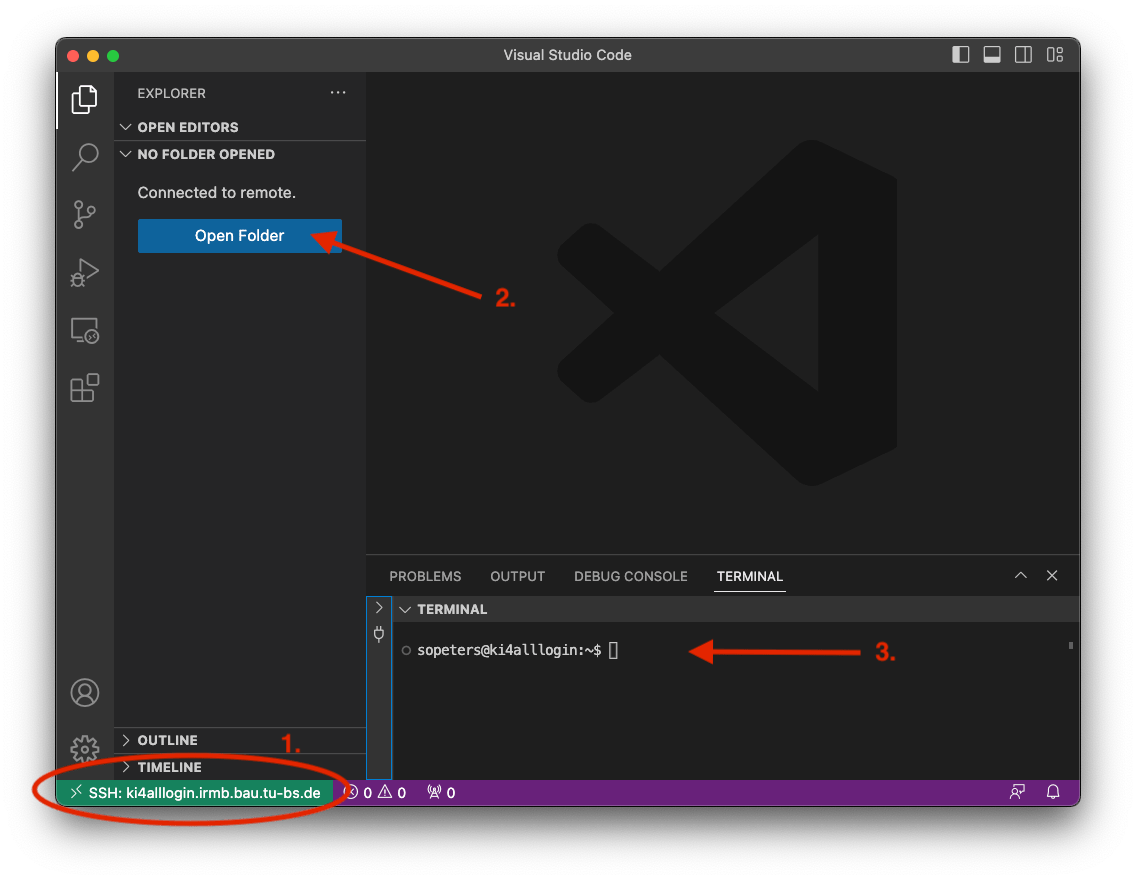Click the "Connected to remote." text
This screenshot has height=880, width=1136.
click(x=217, y=193)
